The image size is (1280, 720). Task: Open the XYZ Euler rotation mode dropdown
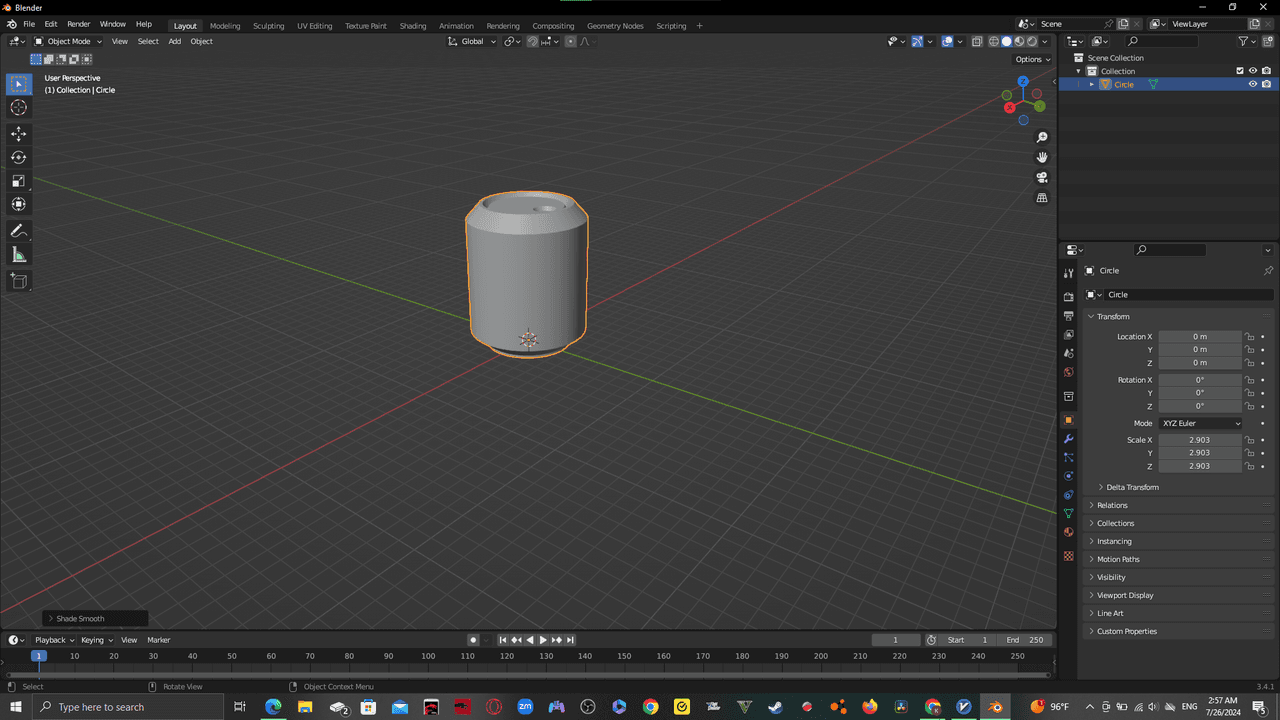(1201, 423)
